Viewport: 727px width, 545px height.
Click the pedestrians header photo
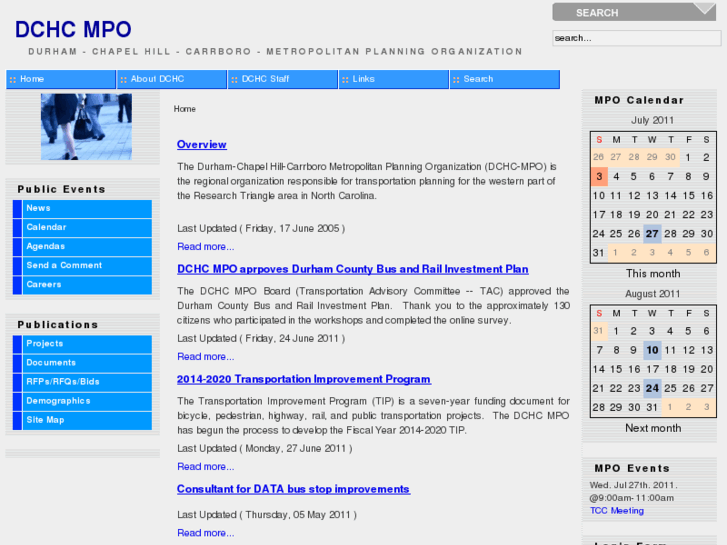tap(86, 127)
